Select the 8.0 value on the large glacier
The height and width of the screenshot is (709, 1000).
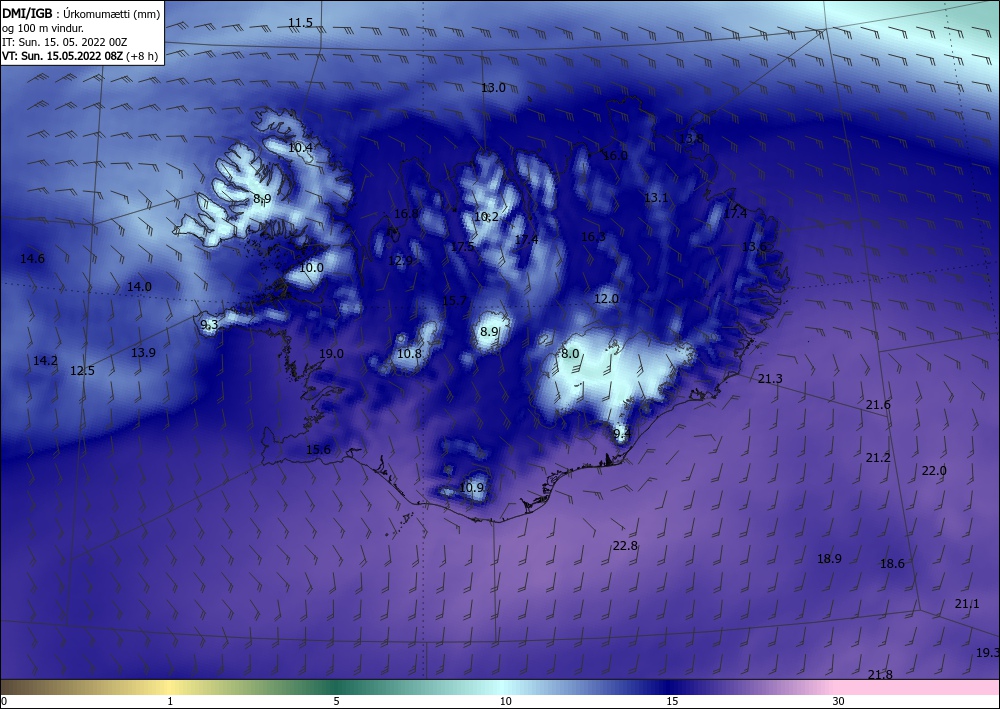pyautogui.click(x=570, y=354)
